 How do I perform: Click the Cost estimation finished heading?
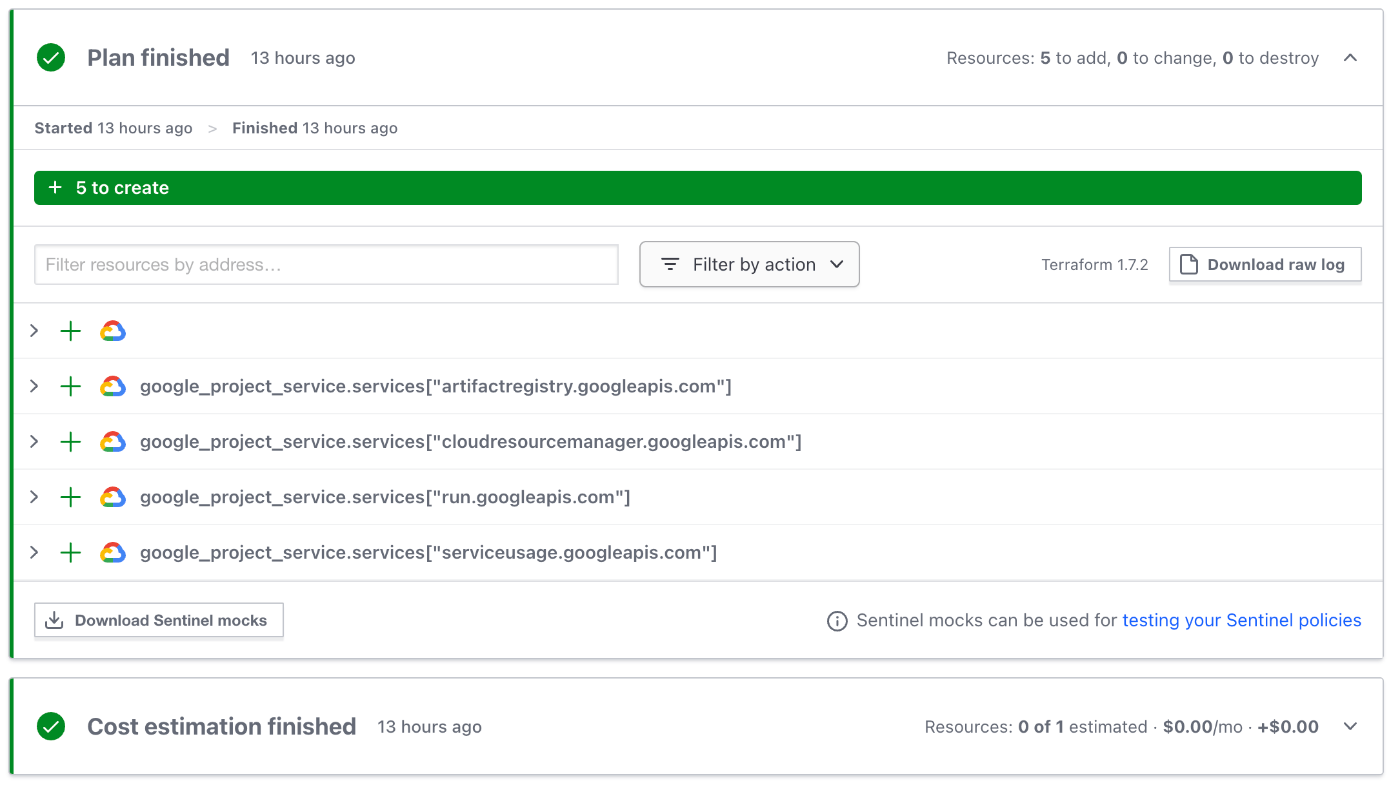tap(221, 727)
